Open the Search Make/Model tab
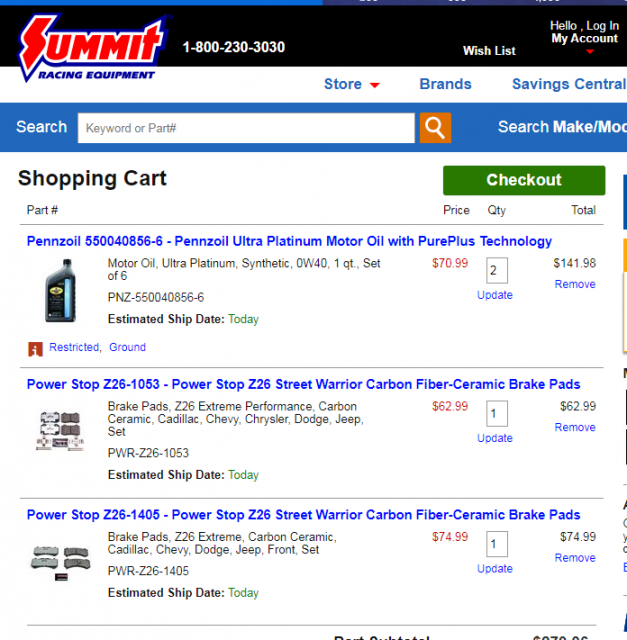This screenshot has height=640, width=627. point(562,127)
